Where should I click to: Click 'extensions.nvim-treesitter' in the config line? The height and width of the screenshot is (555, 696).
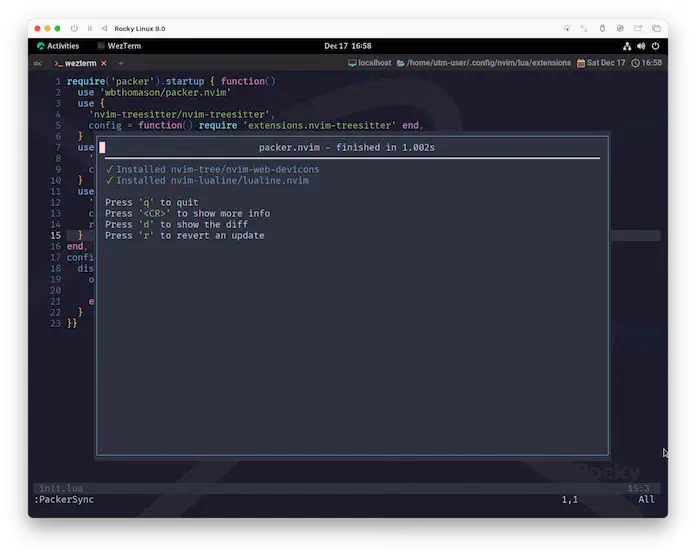tap(320, 125)
